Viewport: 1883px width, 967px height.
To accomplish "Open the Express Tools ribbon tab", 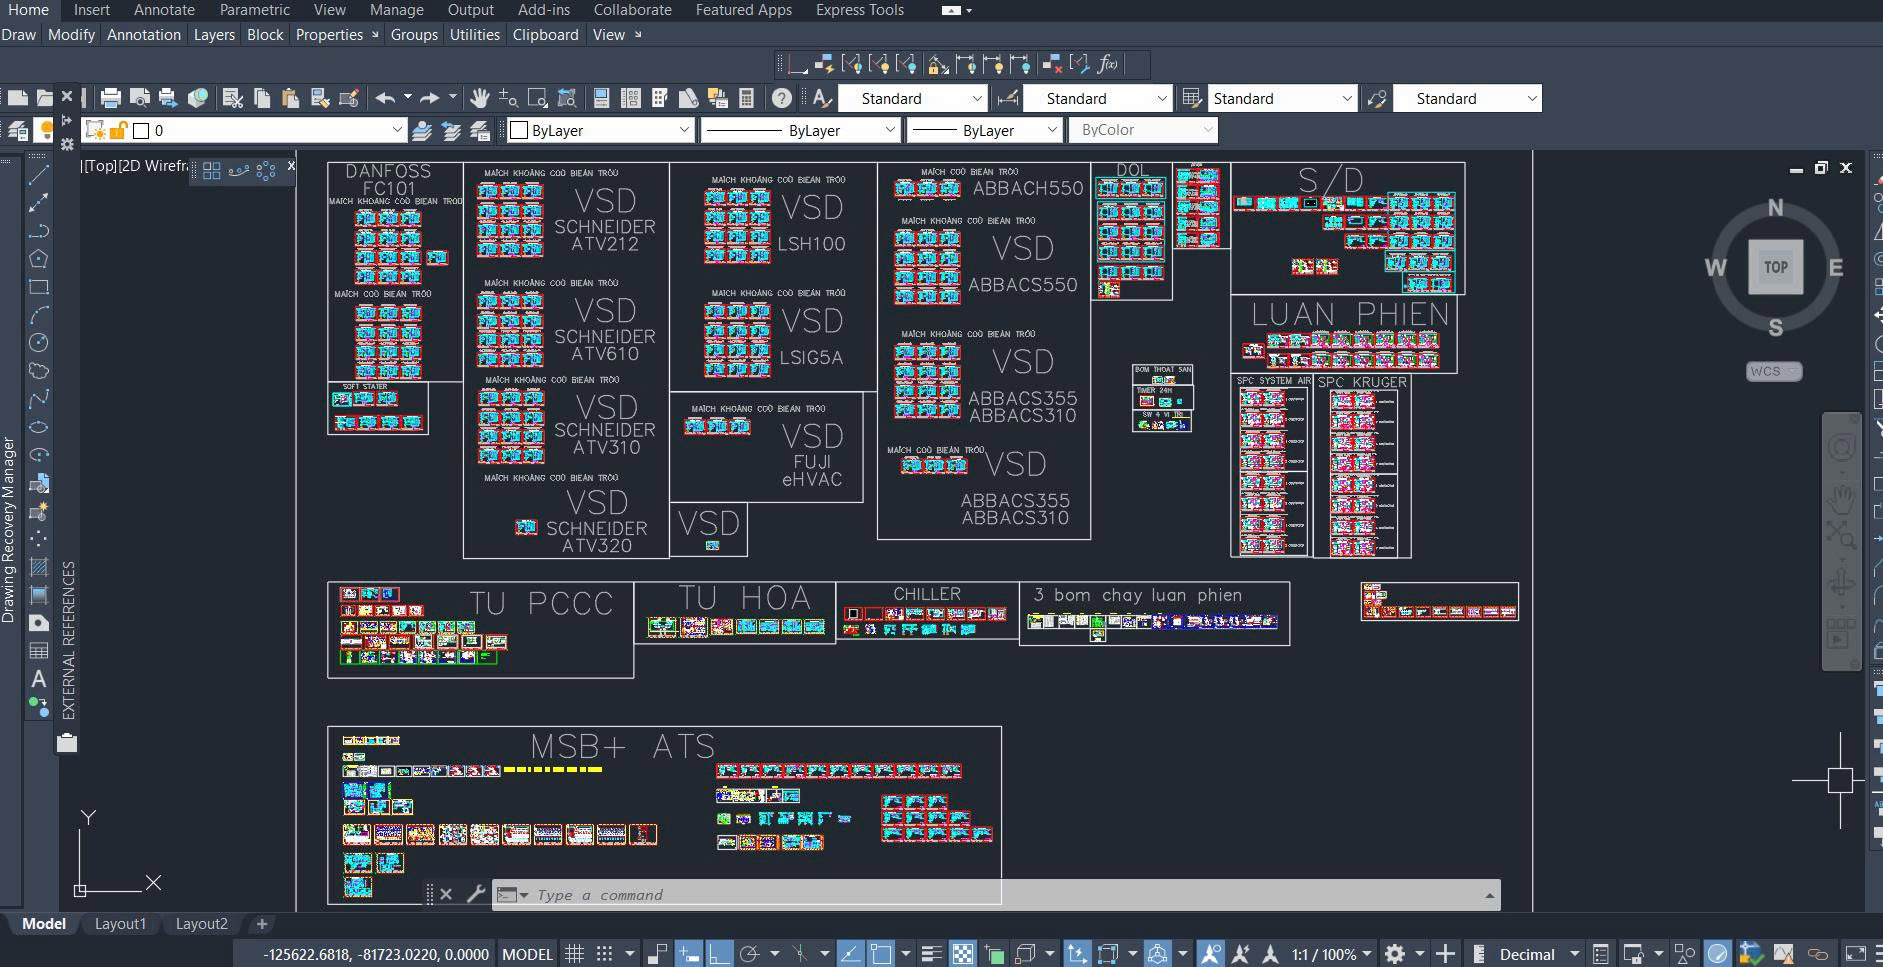I will (x=860, y=10).
